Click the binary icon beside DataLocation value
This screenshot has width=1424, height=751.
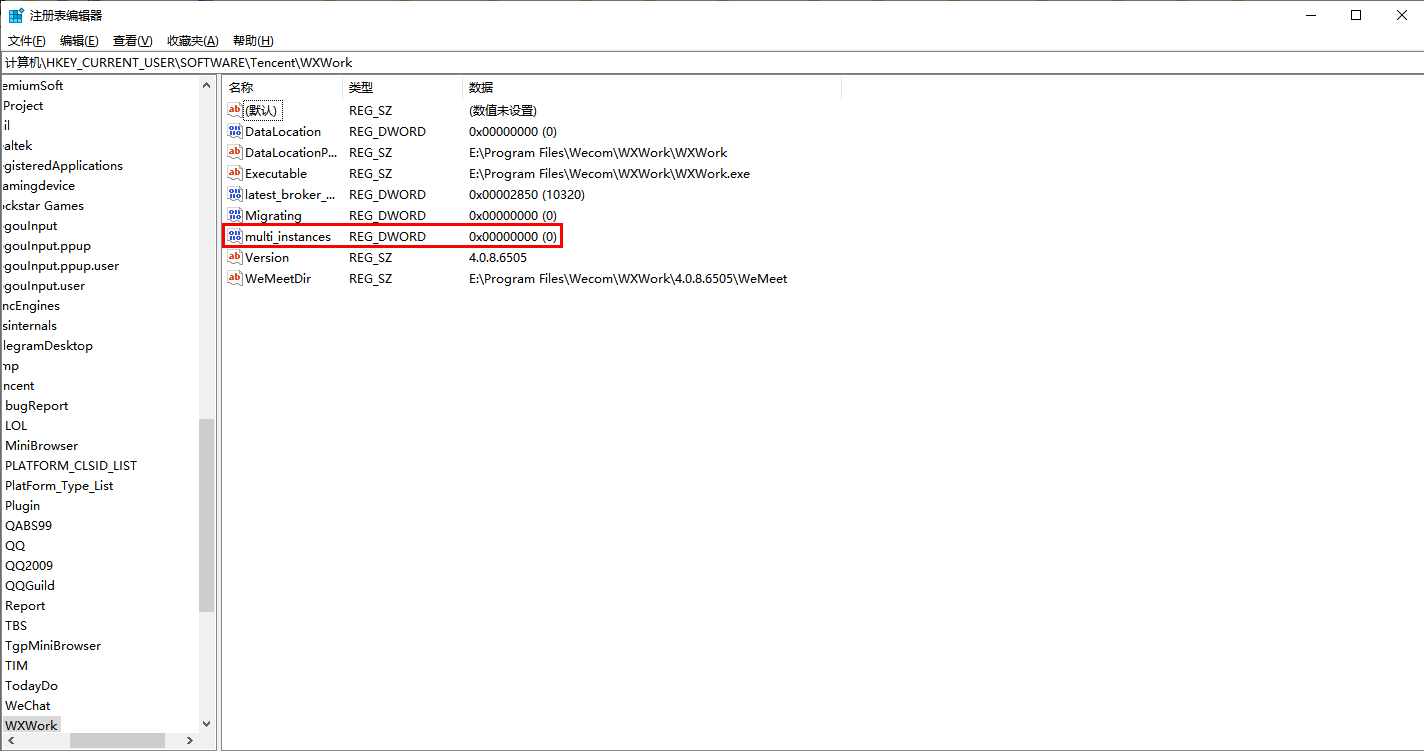pyautogui.click(x=235, y=131)
